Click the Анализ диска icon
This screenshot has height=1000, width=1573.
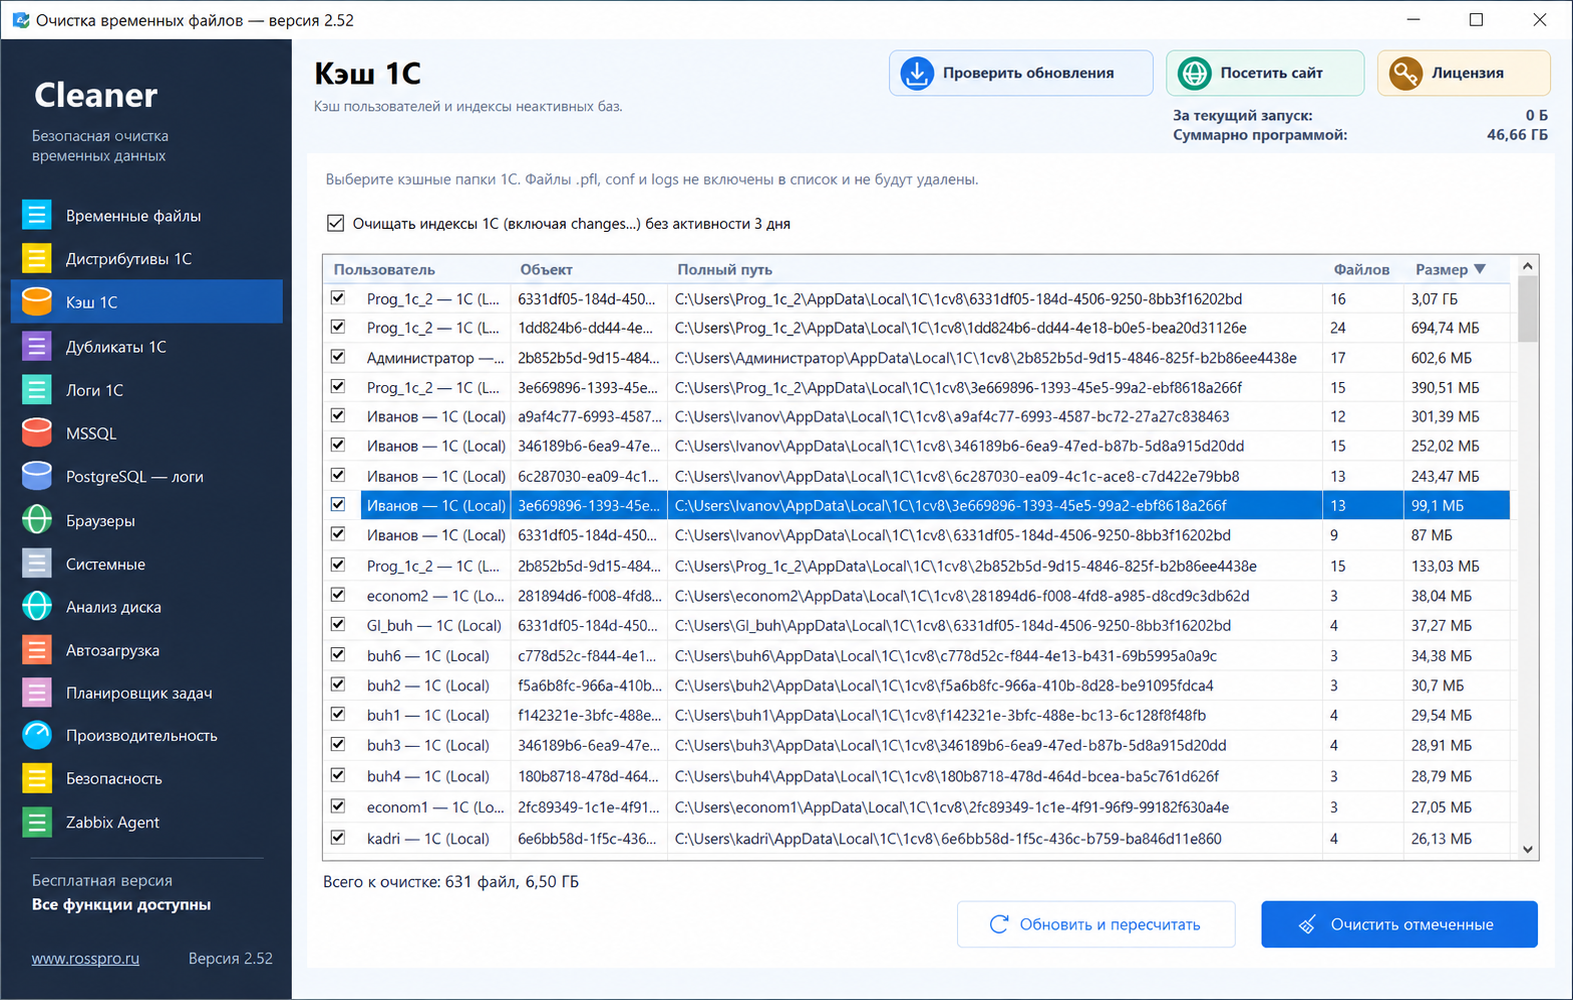(37, 606)
